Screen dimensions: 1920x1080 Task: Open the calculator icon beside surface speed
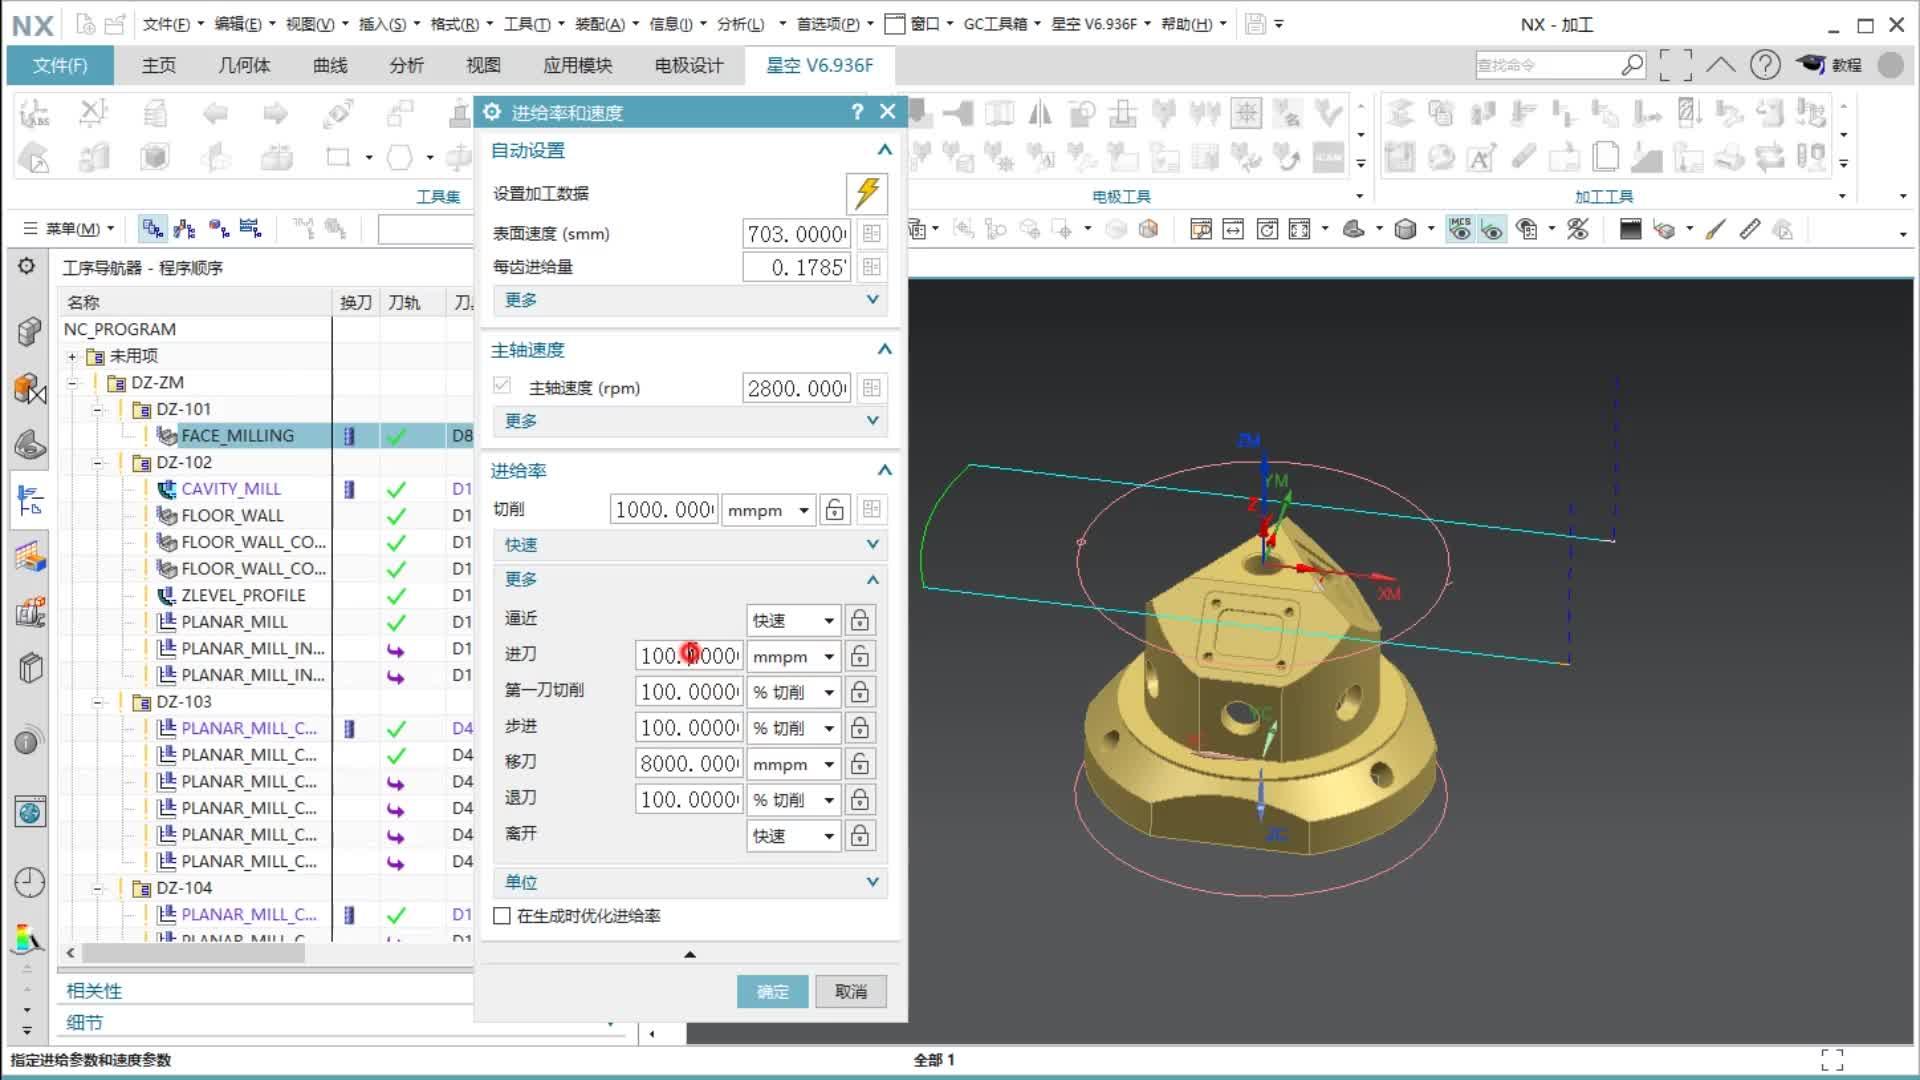(872, 233)
